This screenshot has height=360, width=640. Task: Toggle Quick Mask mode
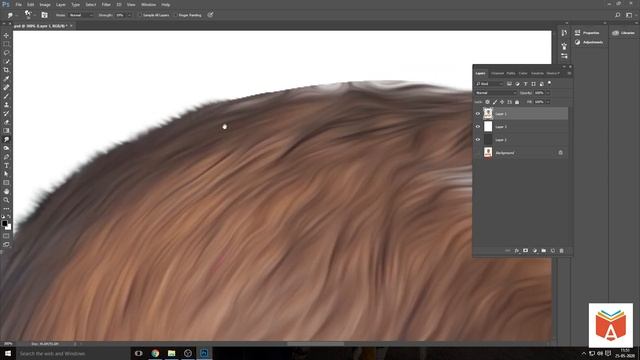coord(6,236)
